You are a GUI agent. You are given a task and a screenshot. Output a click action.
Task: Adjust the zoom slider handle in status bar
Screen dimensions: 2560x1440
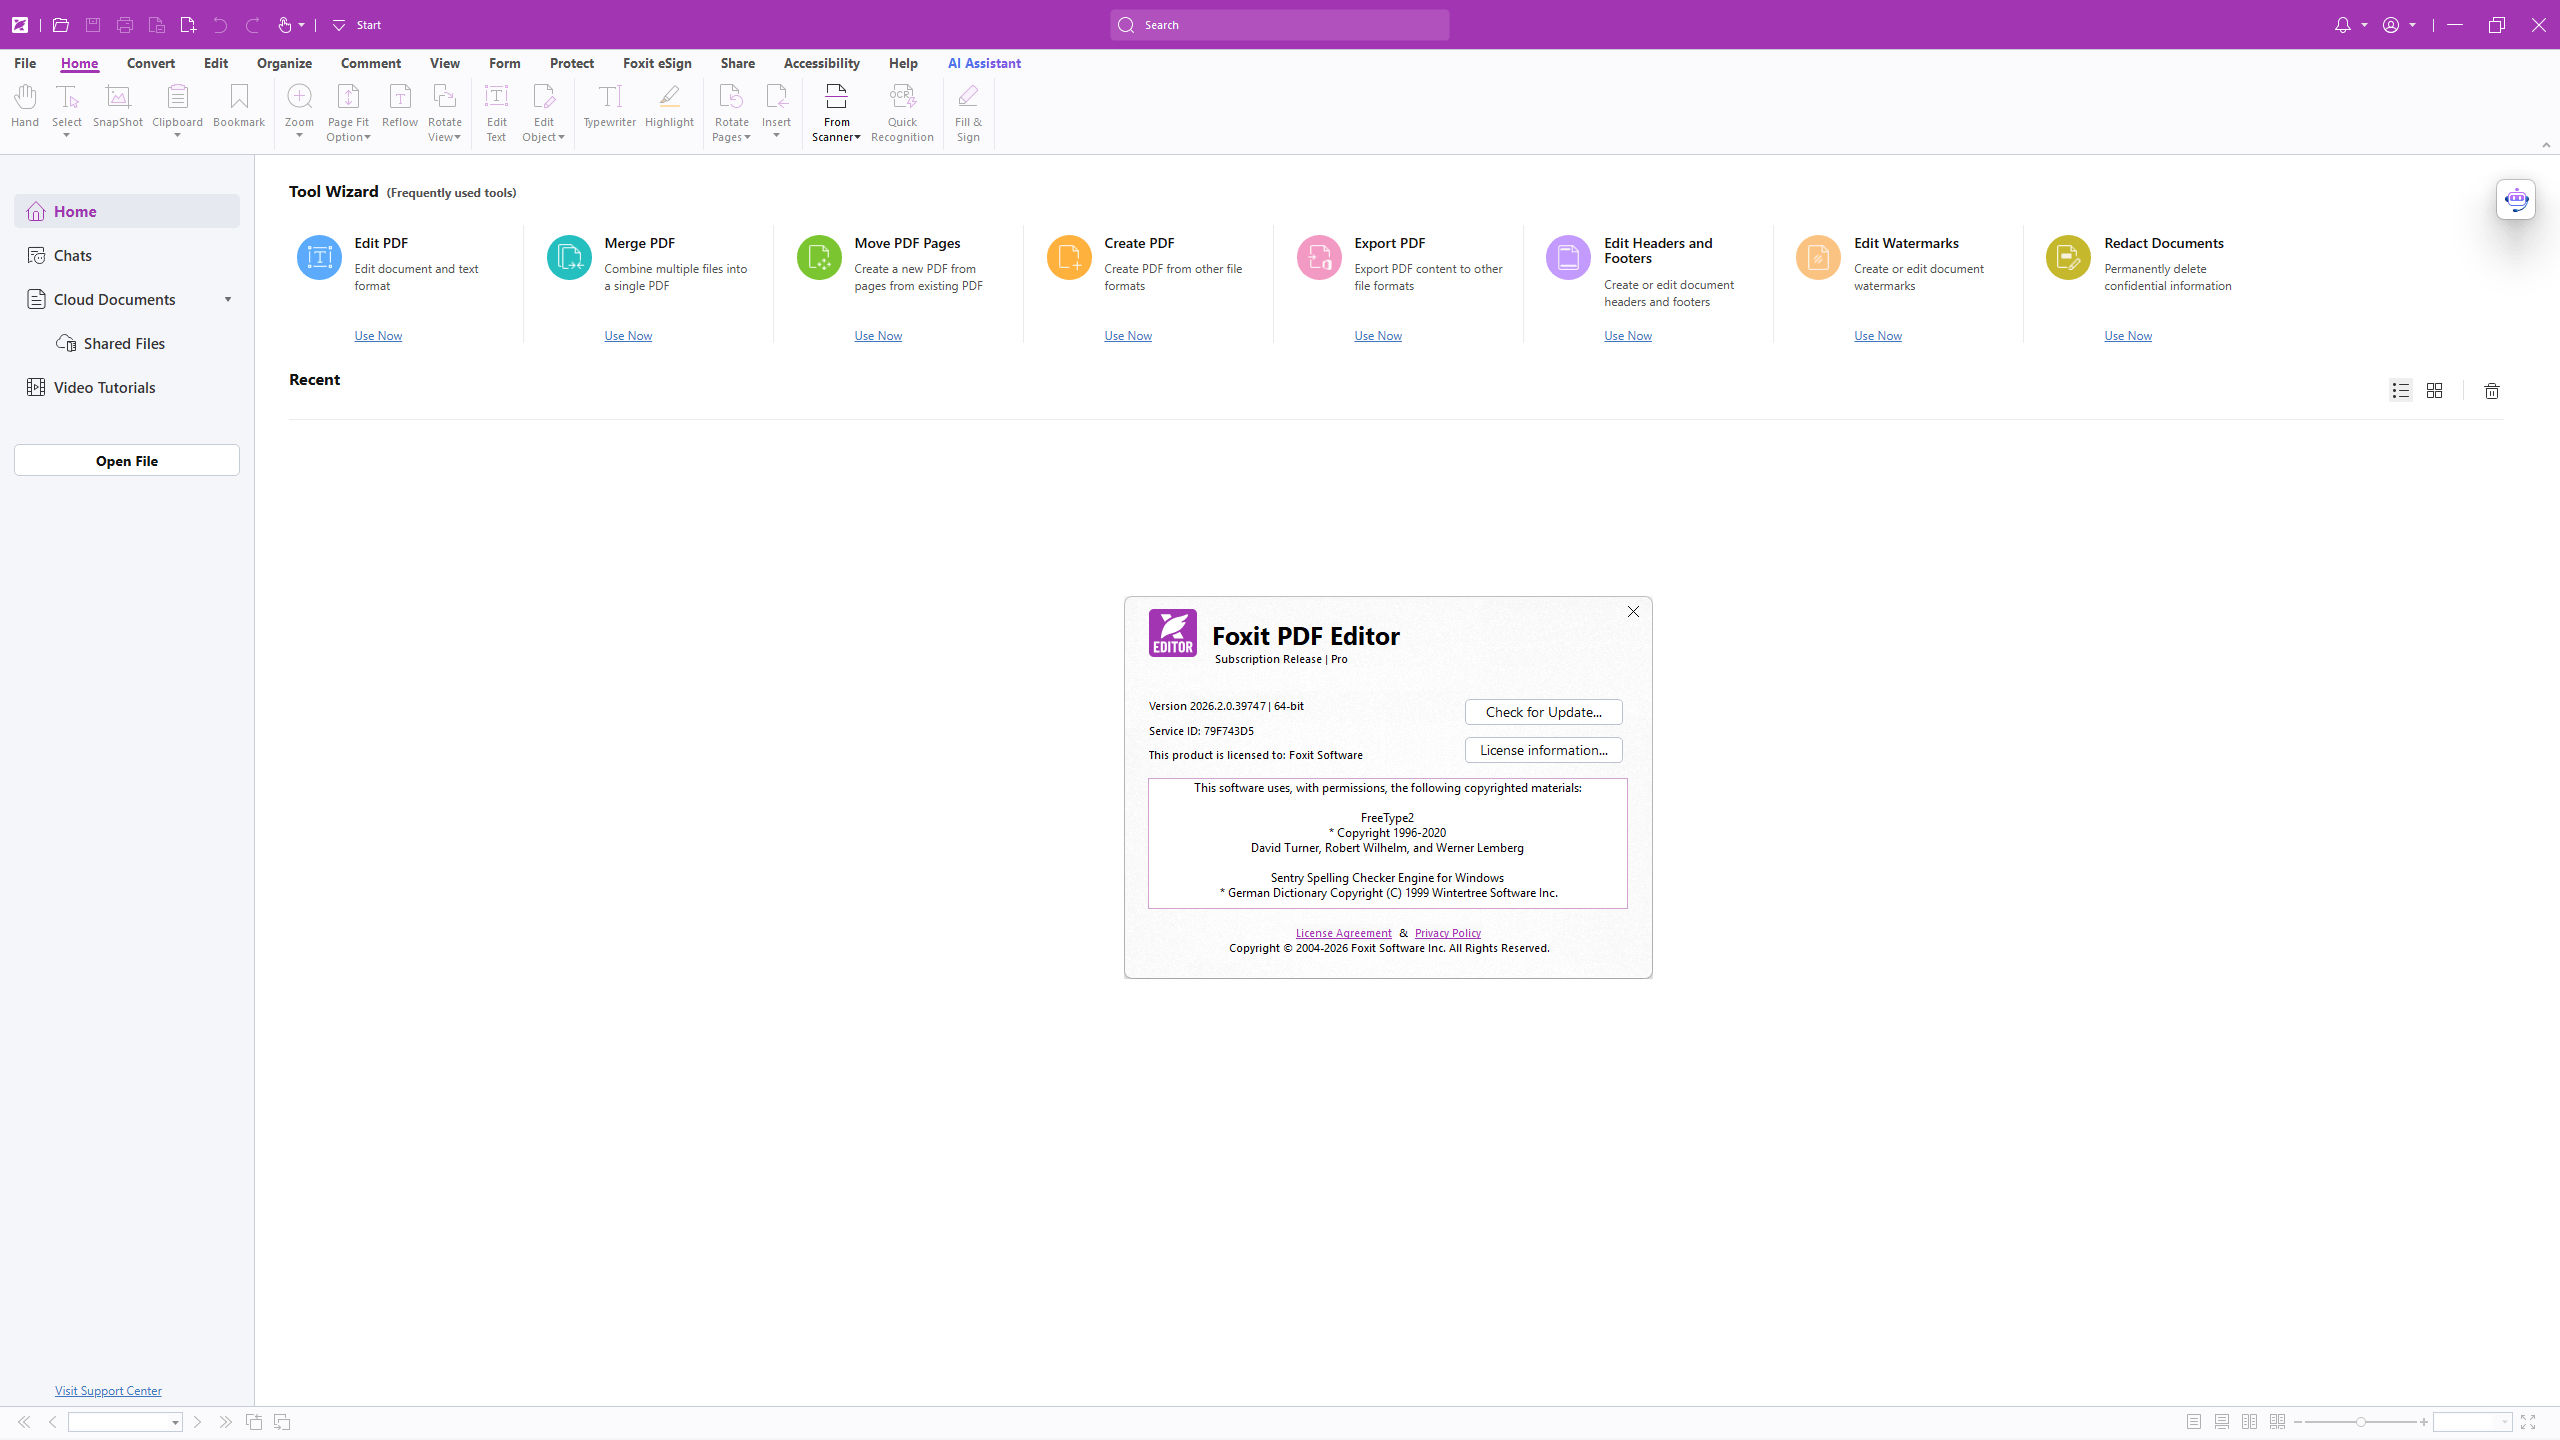click(x=2360, y=1422)
